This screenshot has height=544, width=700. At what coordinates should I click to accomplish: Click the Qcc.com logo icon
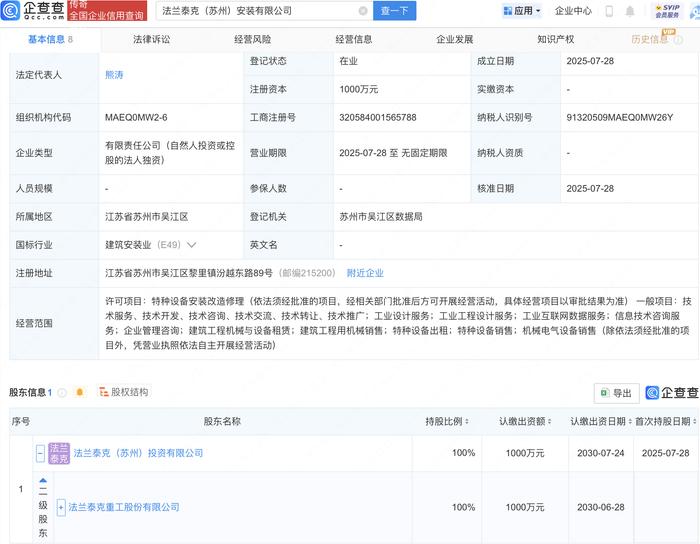[10, 10]
